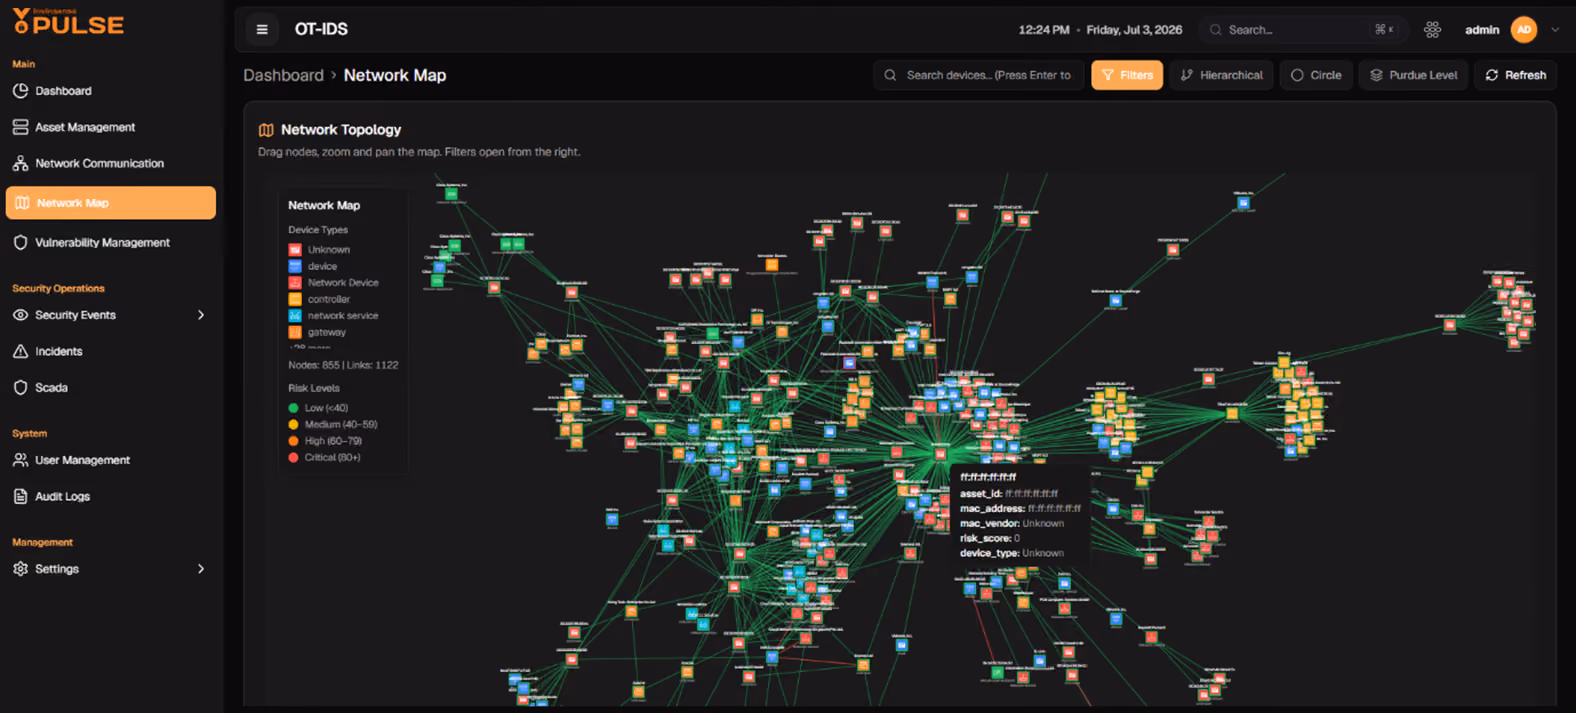Click the Unknown device type swatch

(x=295, y=250)
